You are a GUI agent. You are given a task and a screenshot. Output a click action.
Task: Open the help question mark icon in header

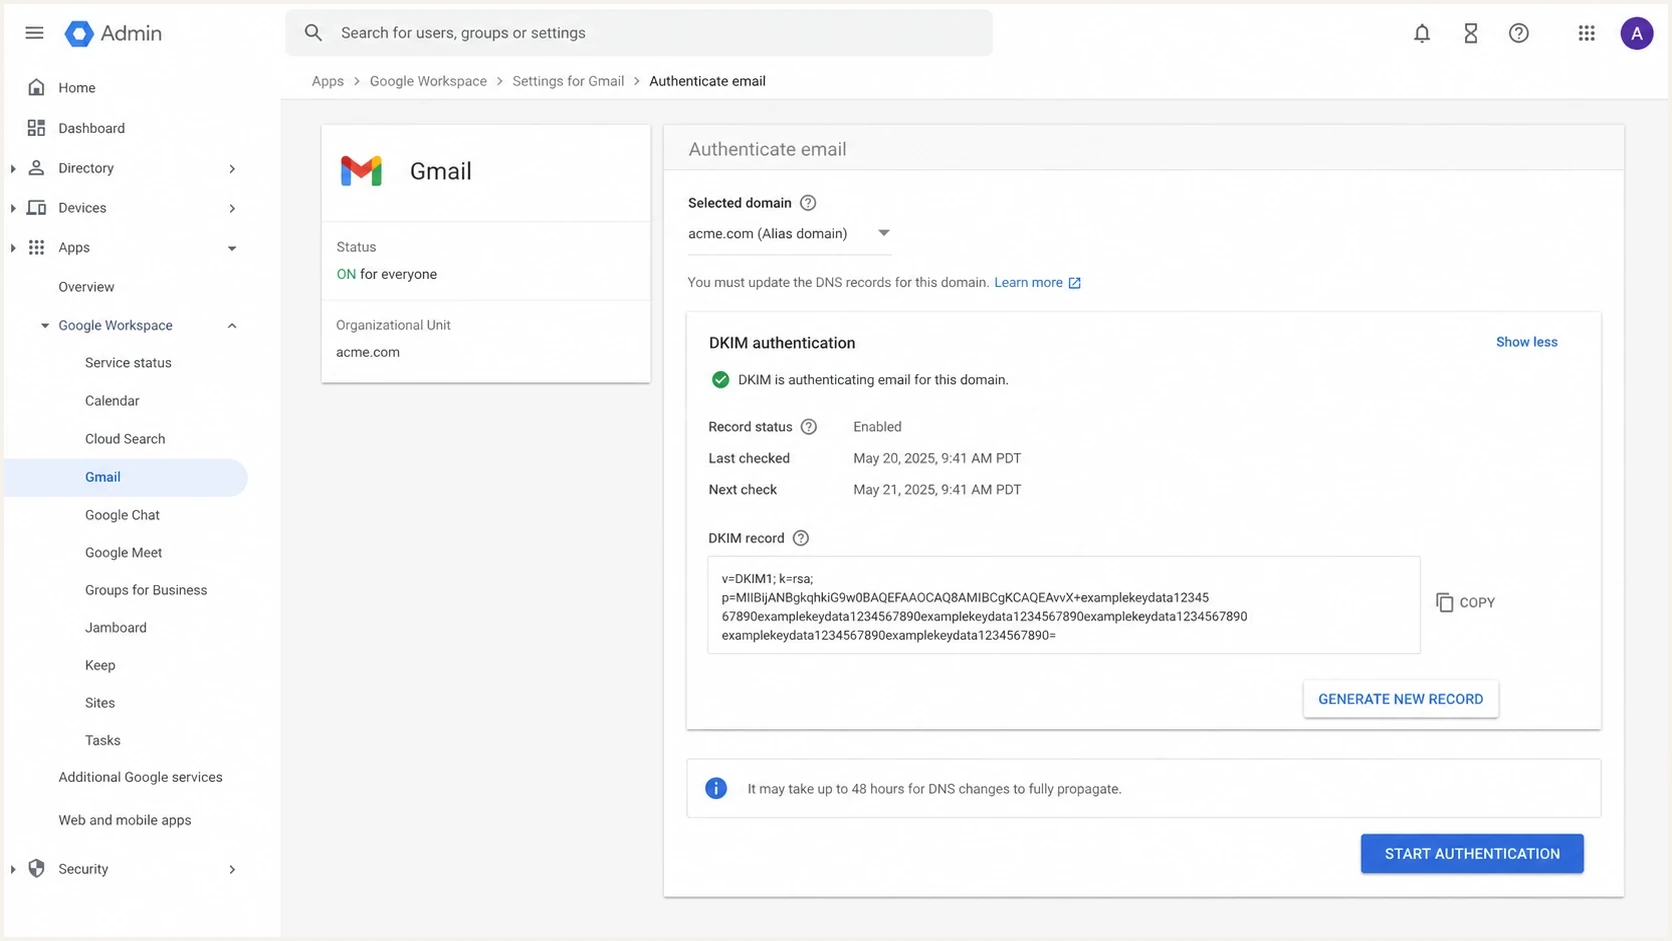[x=1518, y=33]
